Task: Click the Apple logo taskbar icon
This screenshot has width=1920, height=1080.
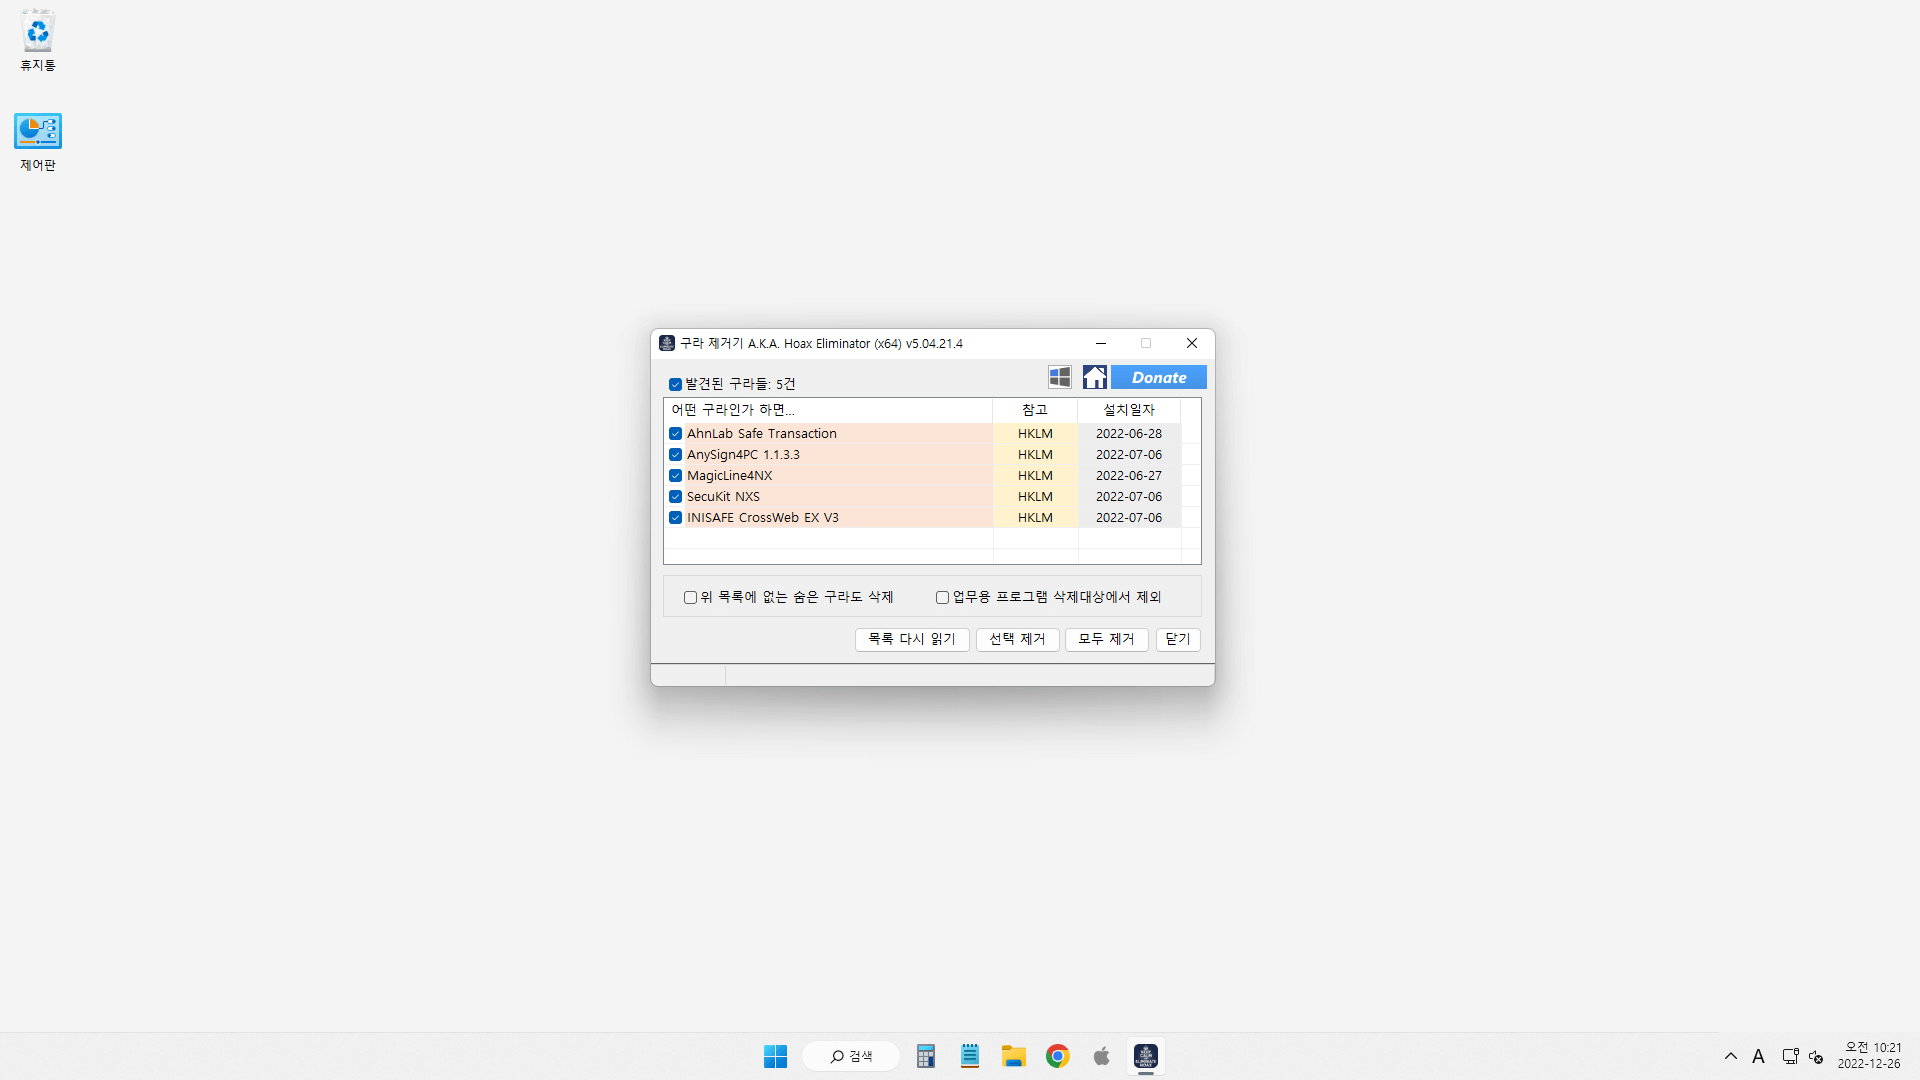Action: coord(1102,1056)
